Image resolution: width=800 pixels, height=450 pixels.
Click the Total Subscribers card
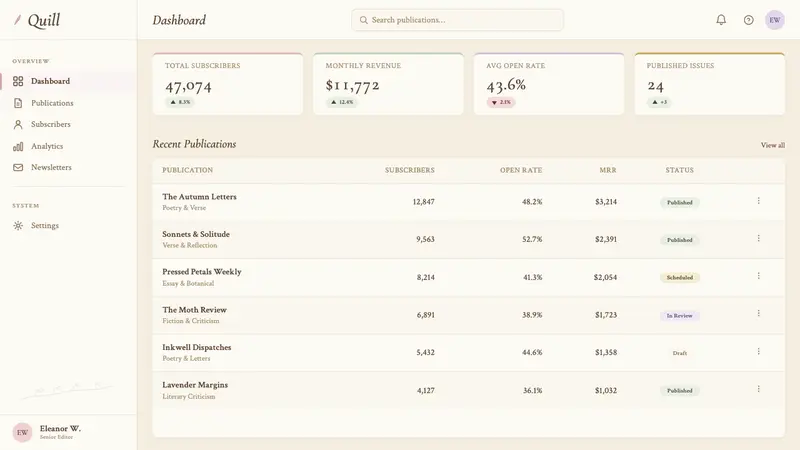[x=228, y=84]
